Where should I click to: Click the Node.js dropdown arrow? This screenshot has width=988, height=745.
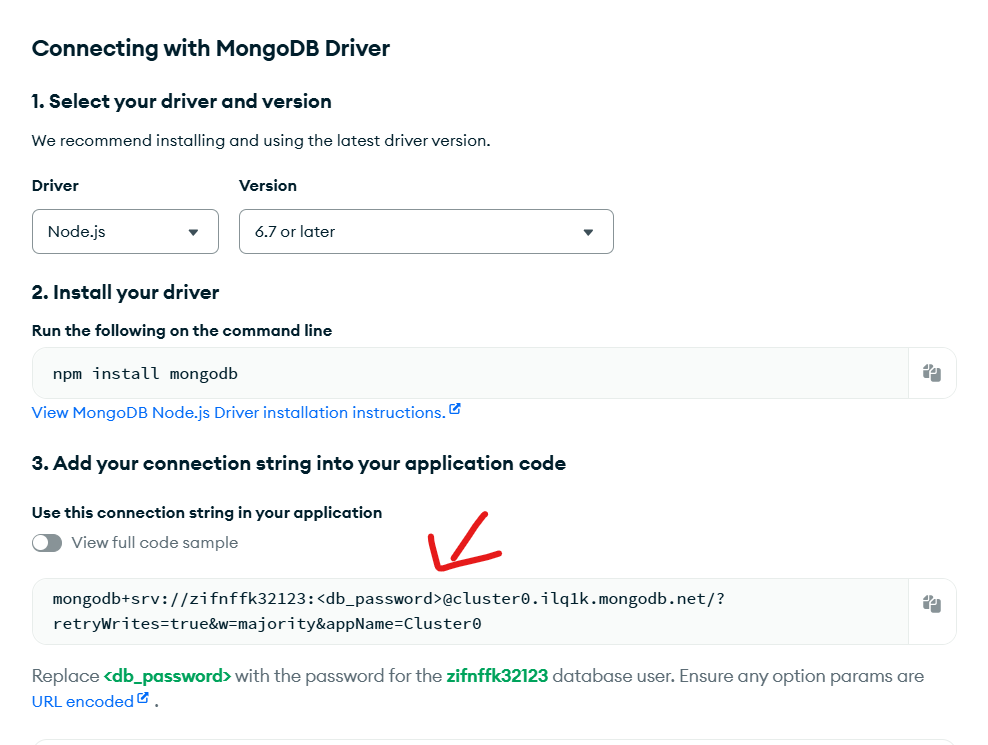pos(193,232)
